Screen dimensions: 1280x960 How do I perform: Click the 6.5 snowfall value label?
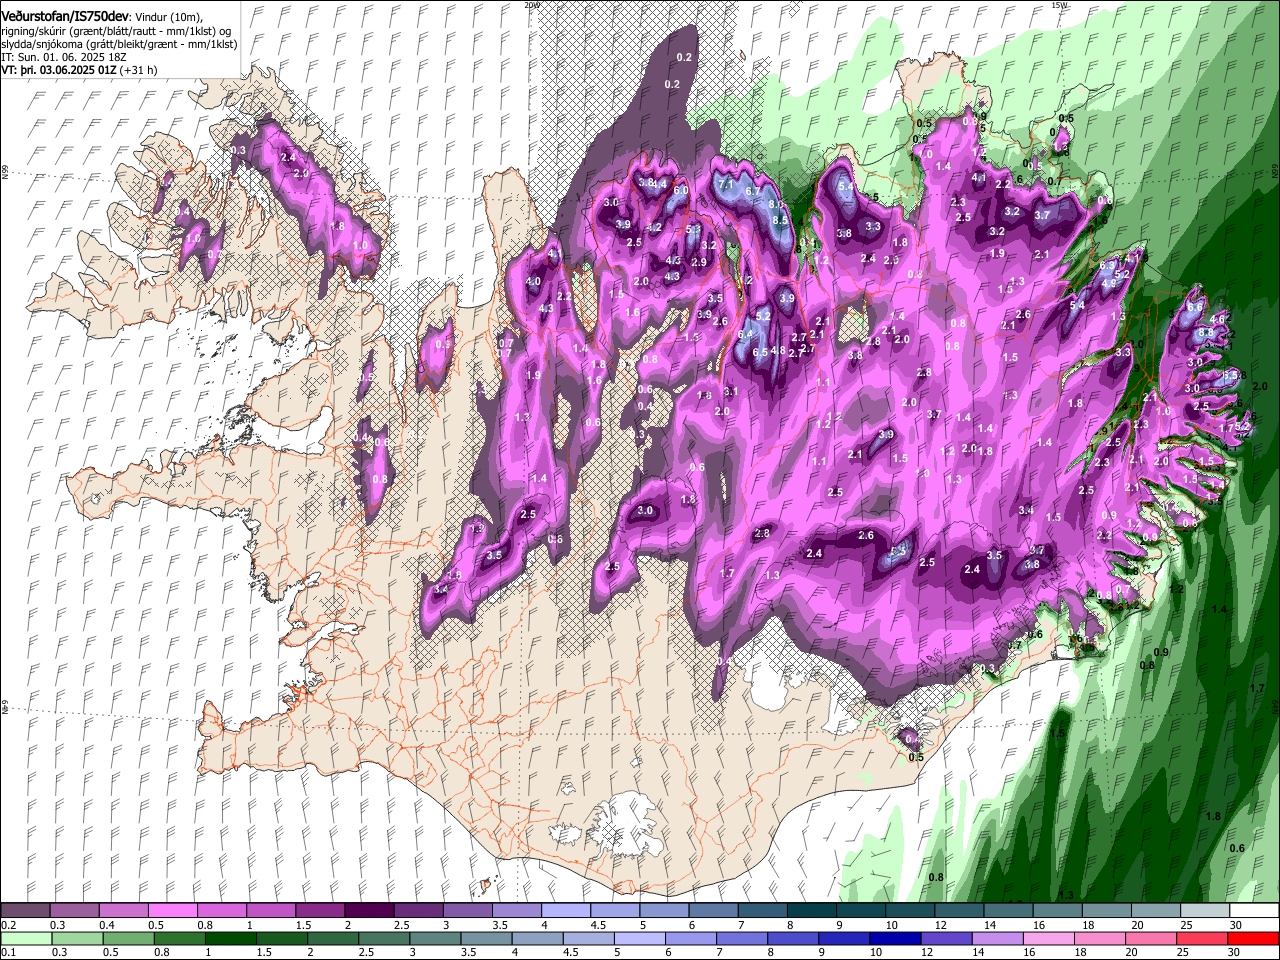tap(760, 352)
